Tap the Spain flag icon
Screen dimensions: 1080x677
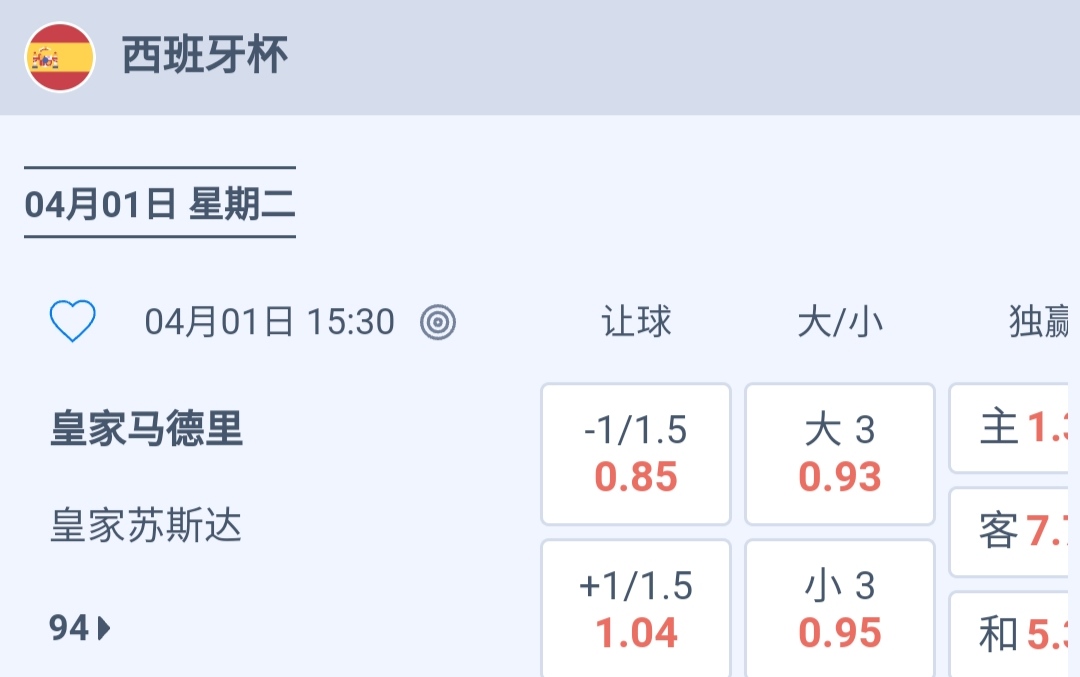(x=60, y=57)
